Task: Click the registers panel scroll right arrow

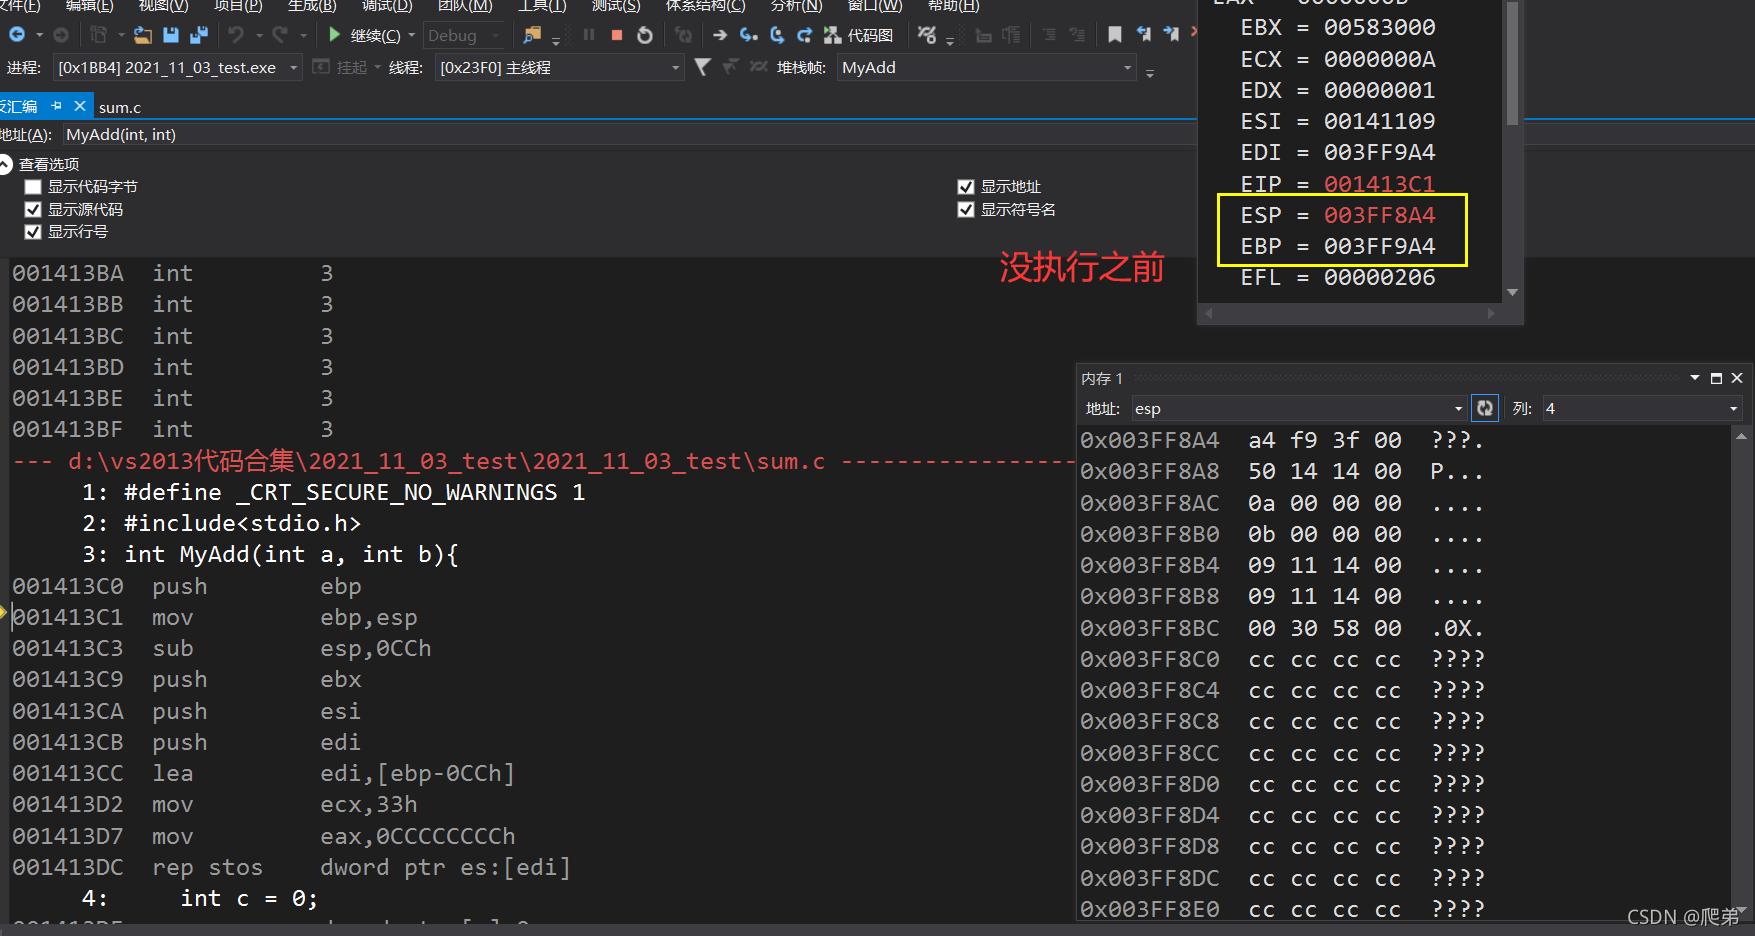Action: point(1491,313)
